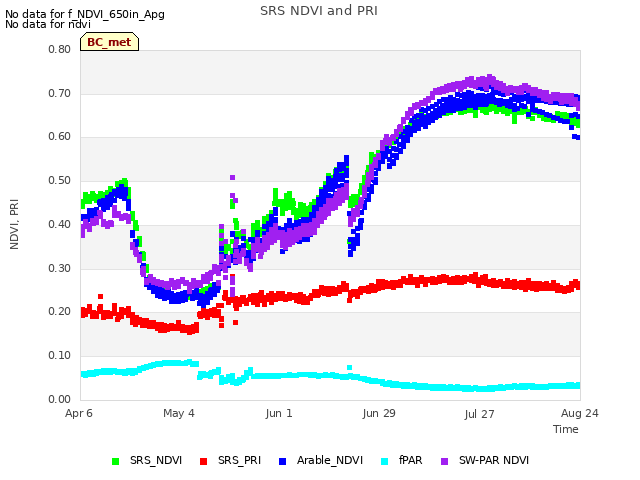The image size is (640, 480).
Task: Click the chart title SRS NDVI and PRI
Action: pyautogui.click(x=319, y=11)
